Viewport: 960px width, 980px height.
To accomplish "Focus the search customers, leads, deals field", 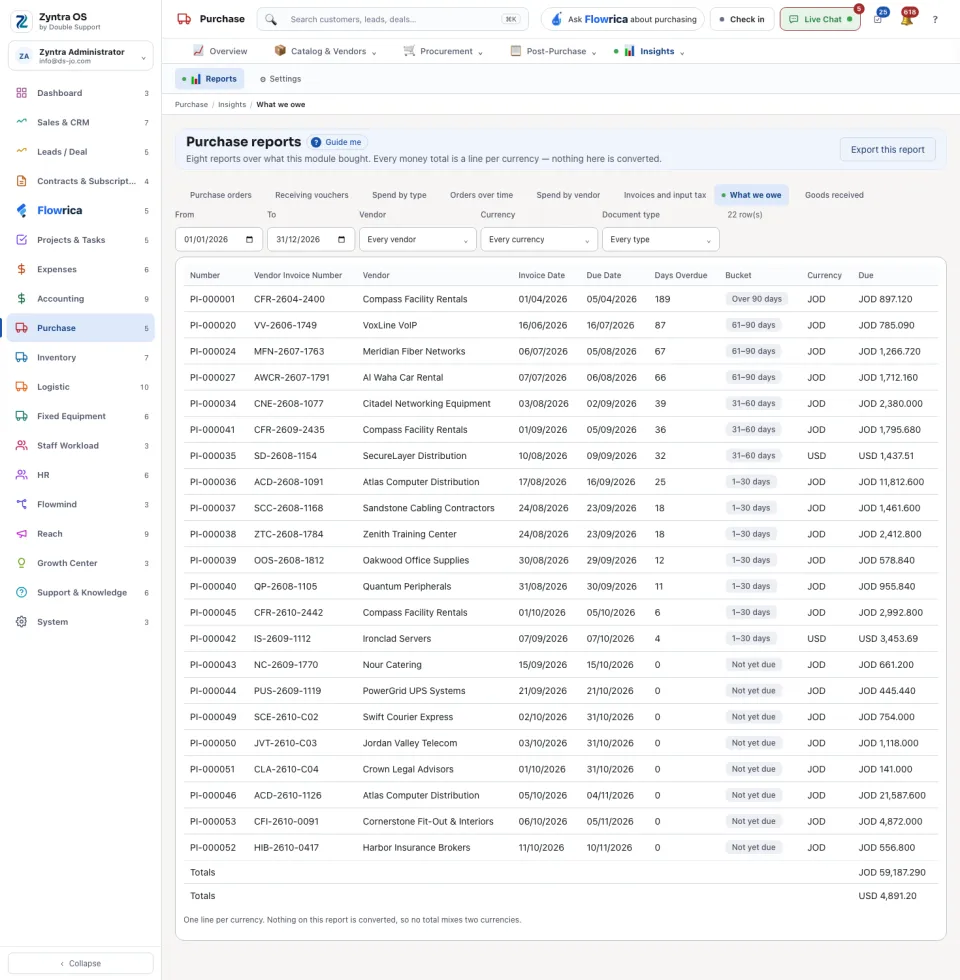I will (392, 19).
